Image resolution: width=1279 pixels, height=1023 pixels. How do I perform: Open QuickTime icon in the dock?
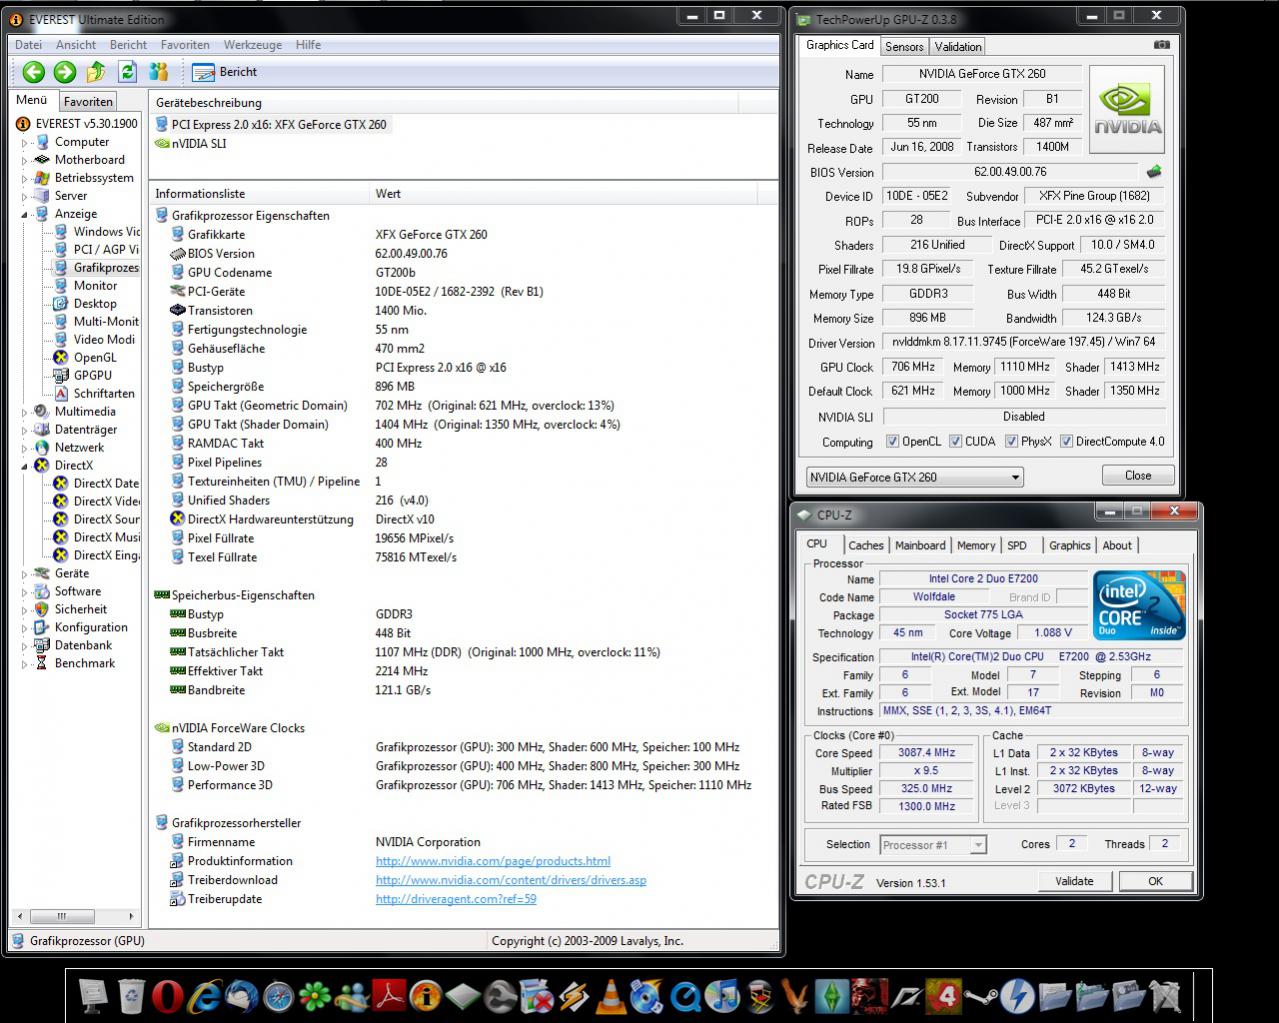(x=685, y=996)
